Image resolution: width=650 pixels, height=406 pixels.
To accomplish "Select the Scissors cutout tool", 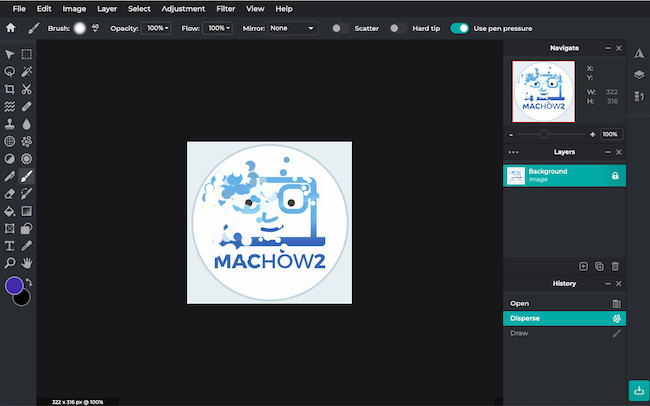I will 27,88.
